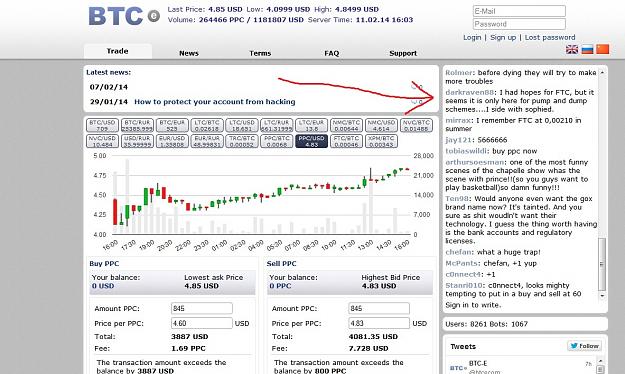Select the LTC/RUR pair button
This screenshot has width=625, height=374.
(277, 125)
